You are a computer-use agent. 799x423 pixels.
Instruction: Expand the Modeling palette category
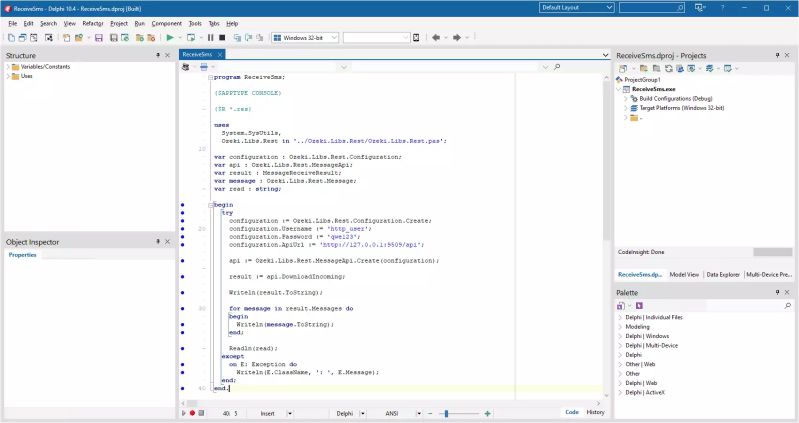[x=620, y=327]
